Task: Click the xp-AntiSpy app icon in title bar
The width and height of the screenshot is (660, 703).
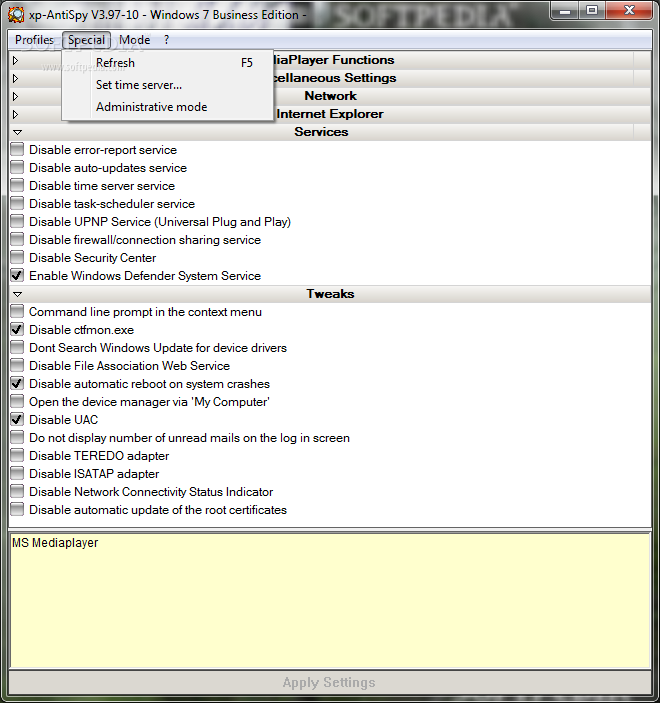Action: [x=16, y=14]
